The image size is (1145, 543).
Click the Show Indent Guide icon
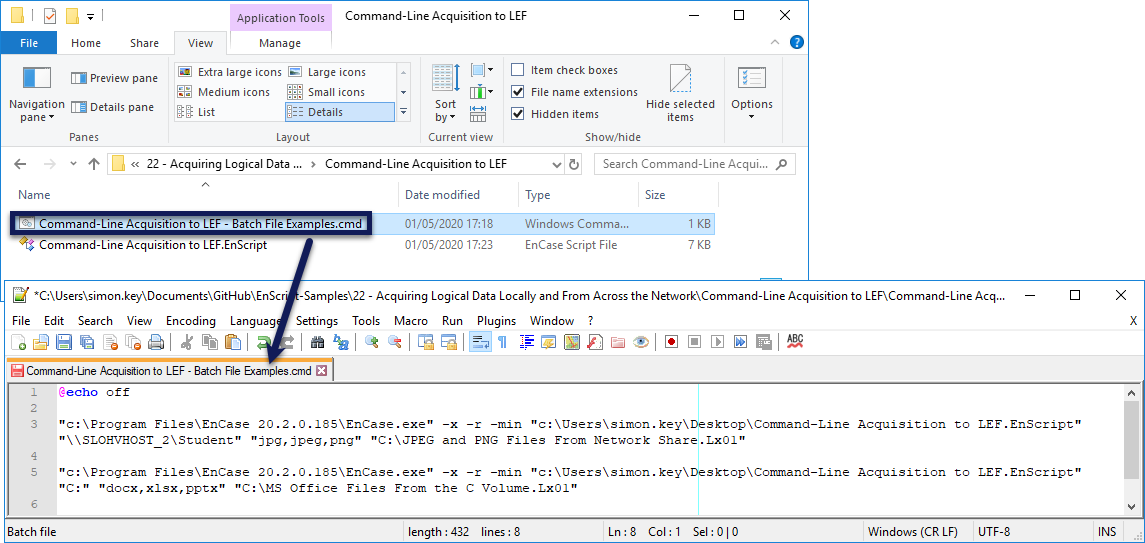click(526, 342)
